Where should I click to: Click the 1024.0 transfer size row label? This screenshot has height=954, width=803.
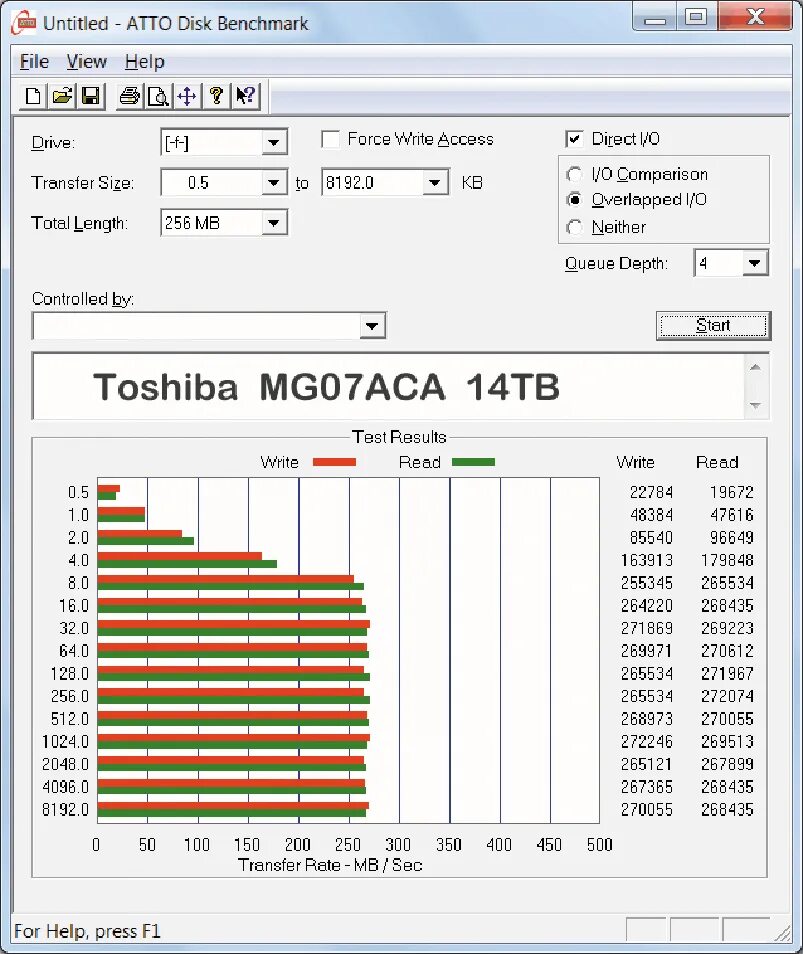click(x=65, y=742)
